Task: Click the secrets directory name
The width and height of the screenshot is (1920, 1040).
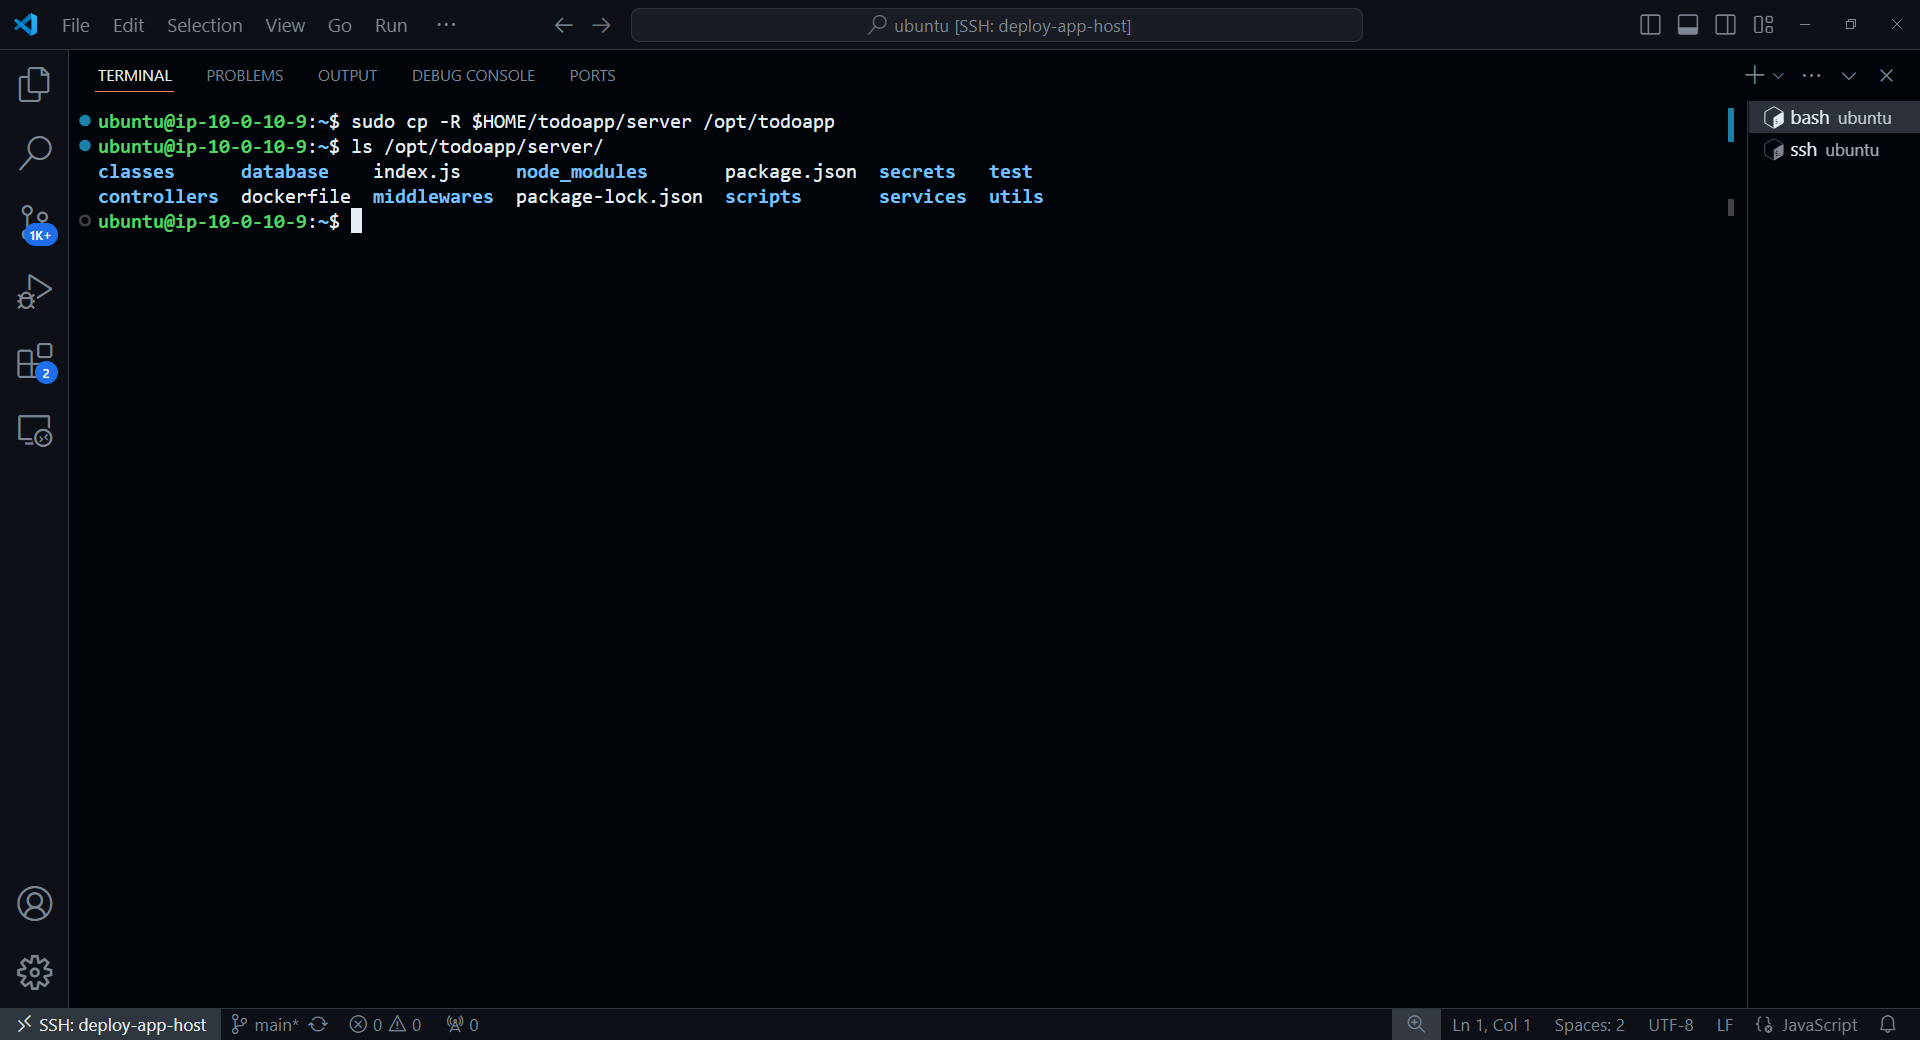Action: pos(917,172)
